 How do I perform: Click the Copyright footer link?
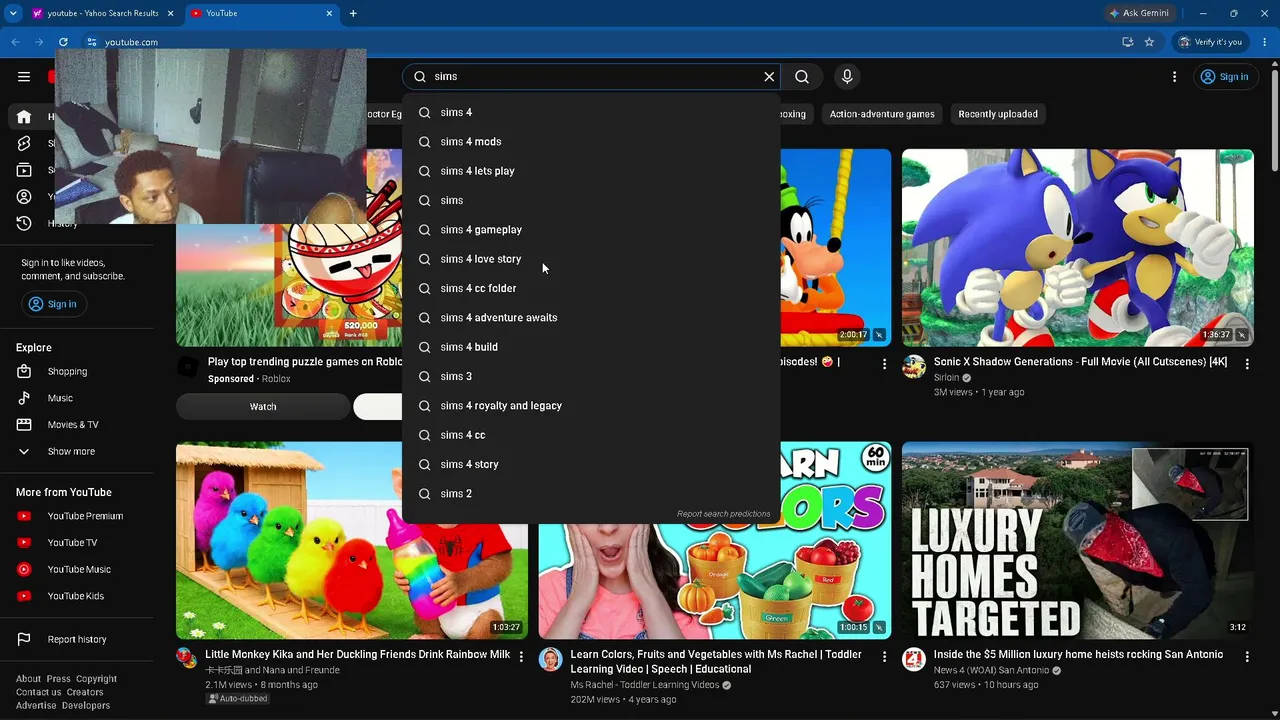pos(96,679)
